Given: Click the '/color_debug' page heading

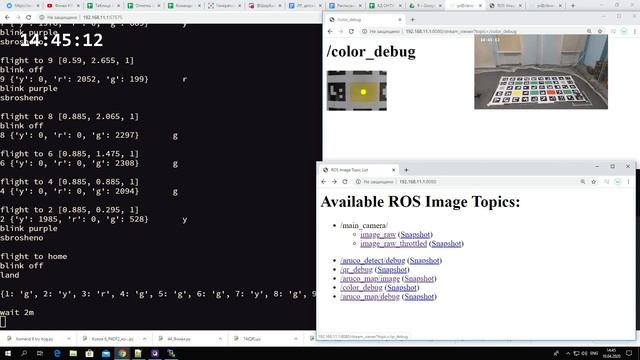Looking at the screenshot, I should 371,52.
